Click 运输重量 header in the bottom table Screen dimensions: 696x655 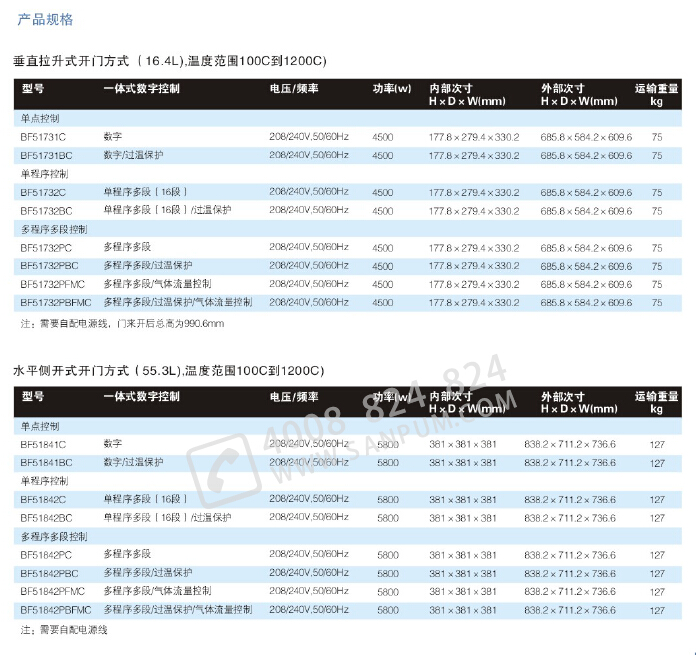tap(656, 396)
